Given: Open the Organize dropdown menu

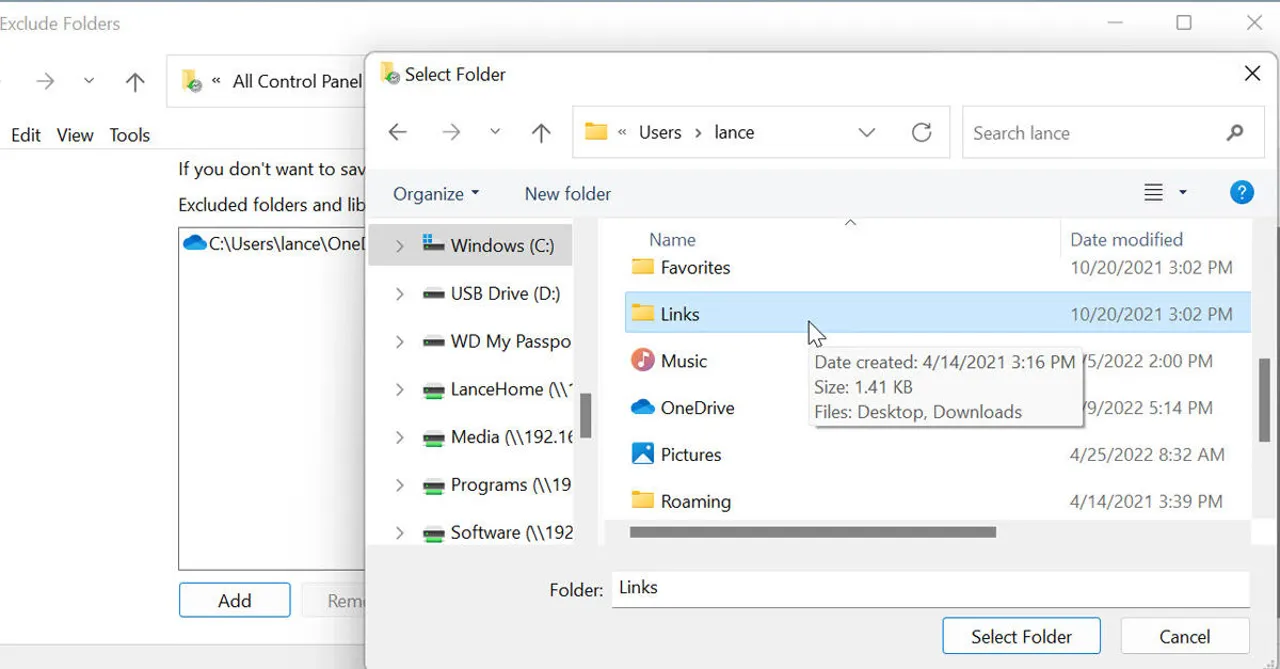Looking at the screenshot, I should pyautogui.click(x=436, y=194).
